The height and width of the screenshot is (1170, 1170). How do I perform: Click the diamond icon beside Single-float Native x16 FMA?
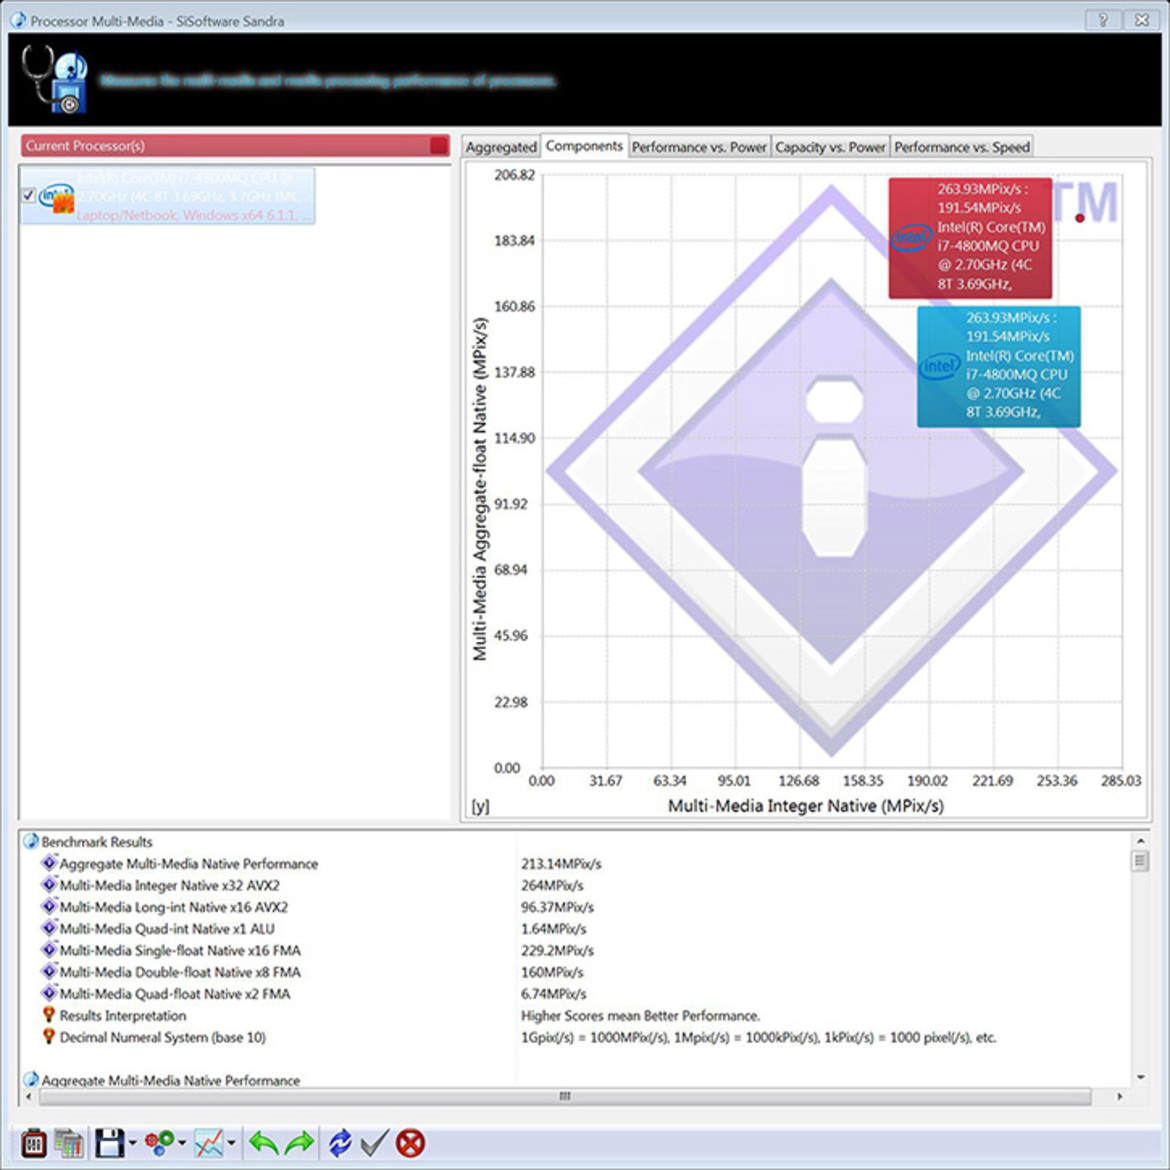click(x=49, y=950)
